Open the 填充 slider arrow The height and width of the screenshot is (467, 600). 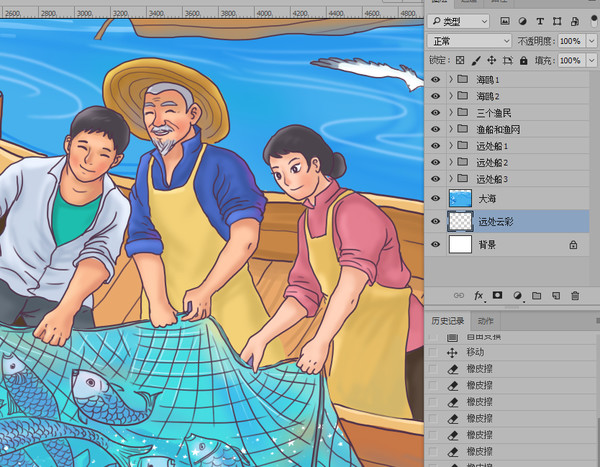pos(592,60)
